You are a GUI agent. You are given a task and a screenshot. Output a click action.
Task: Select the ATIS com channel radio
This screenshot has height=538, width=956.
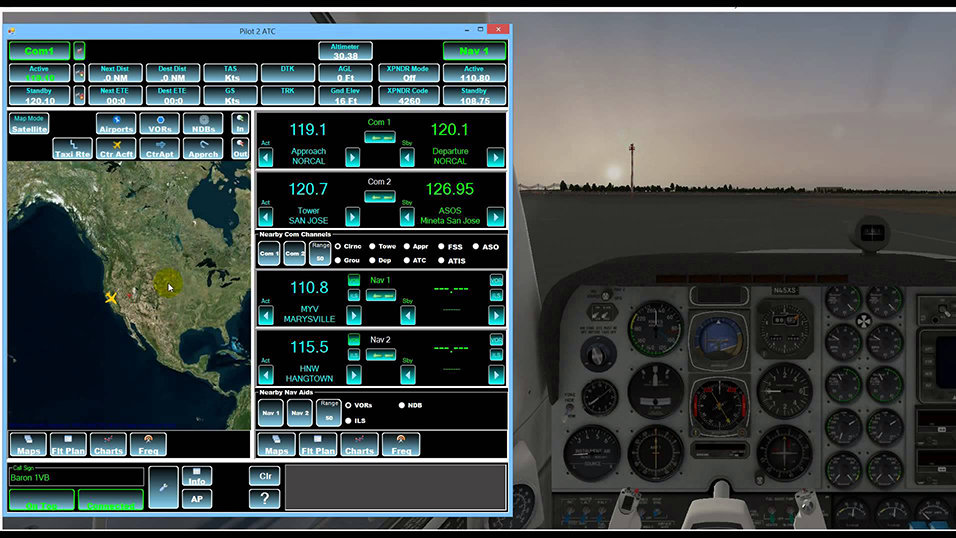pyautogui.click(x=441, y=260)
